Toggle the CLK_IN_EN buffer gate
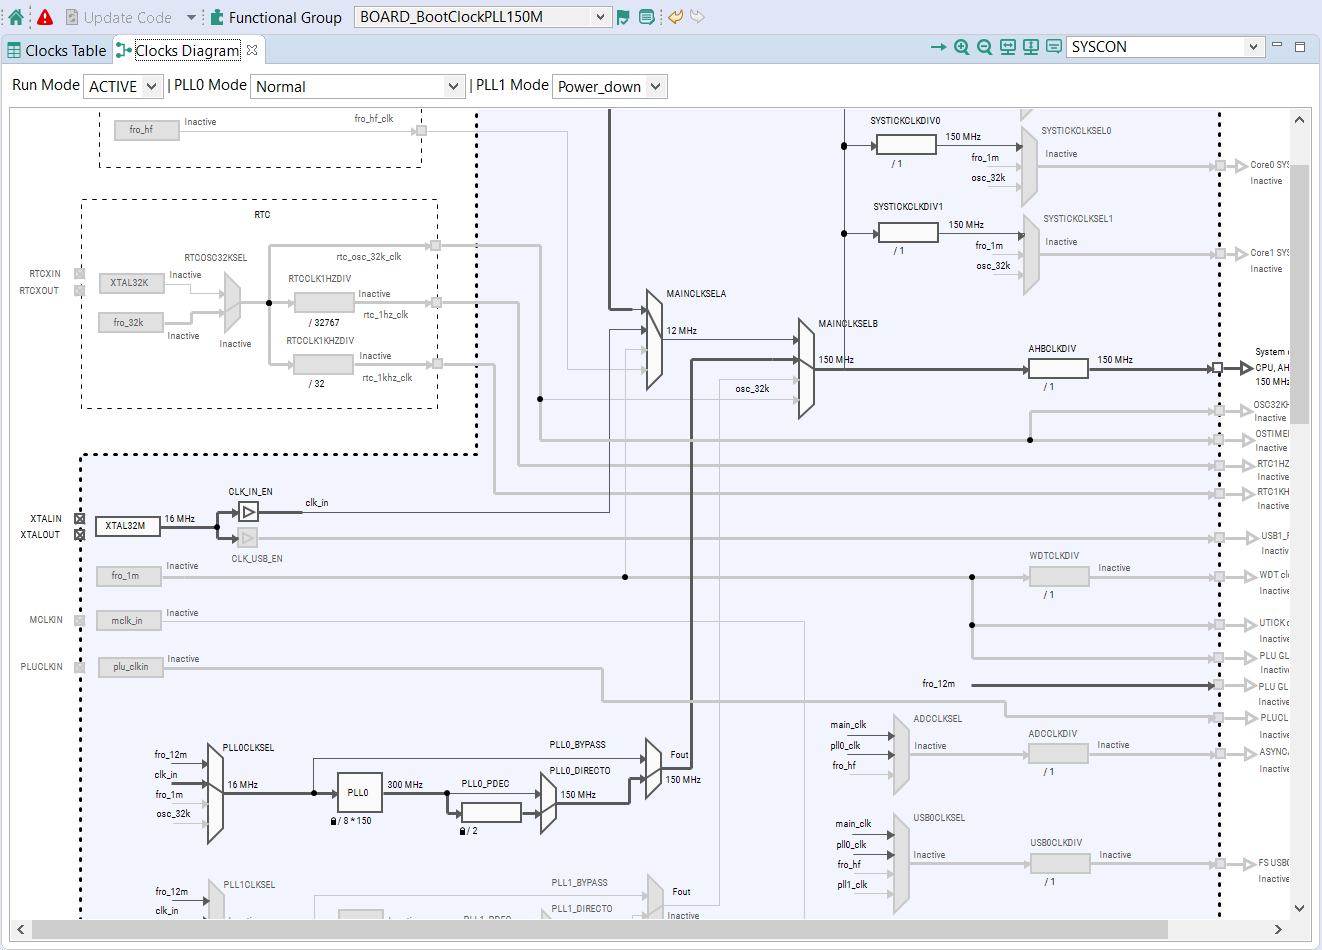The width and height of the screenshot is (1322, 950). 249,512
